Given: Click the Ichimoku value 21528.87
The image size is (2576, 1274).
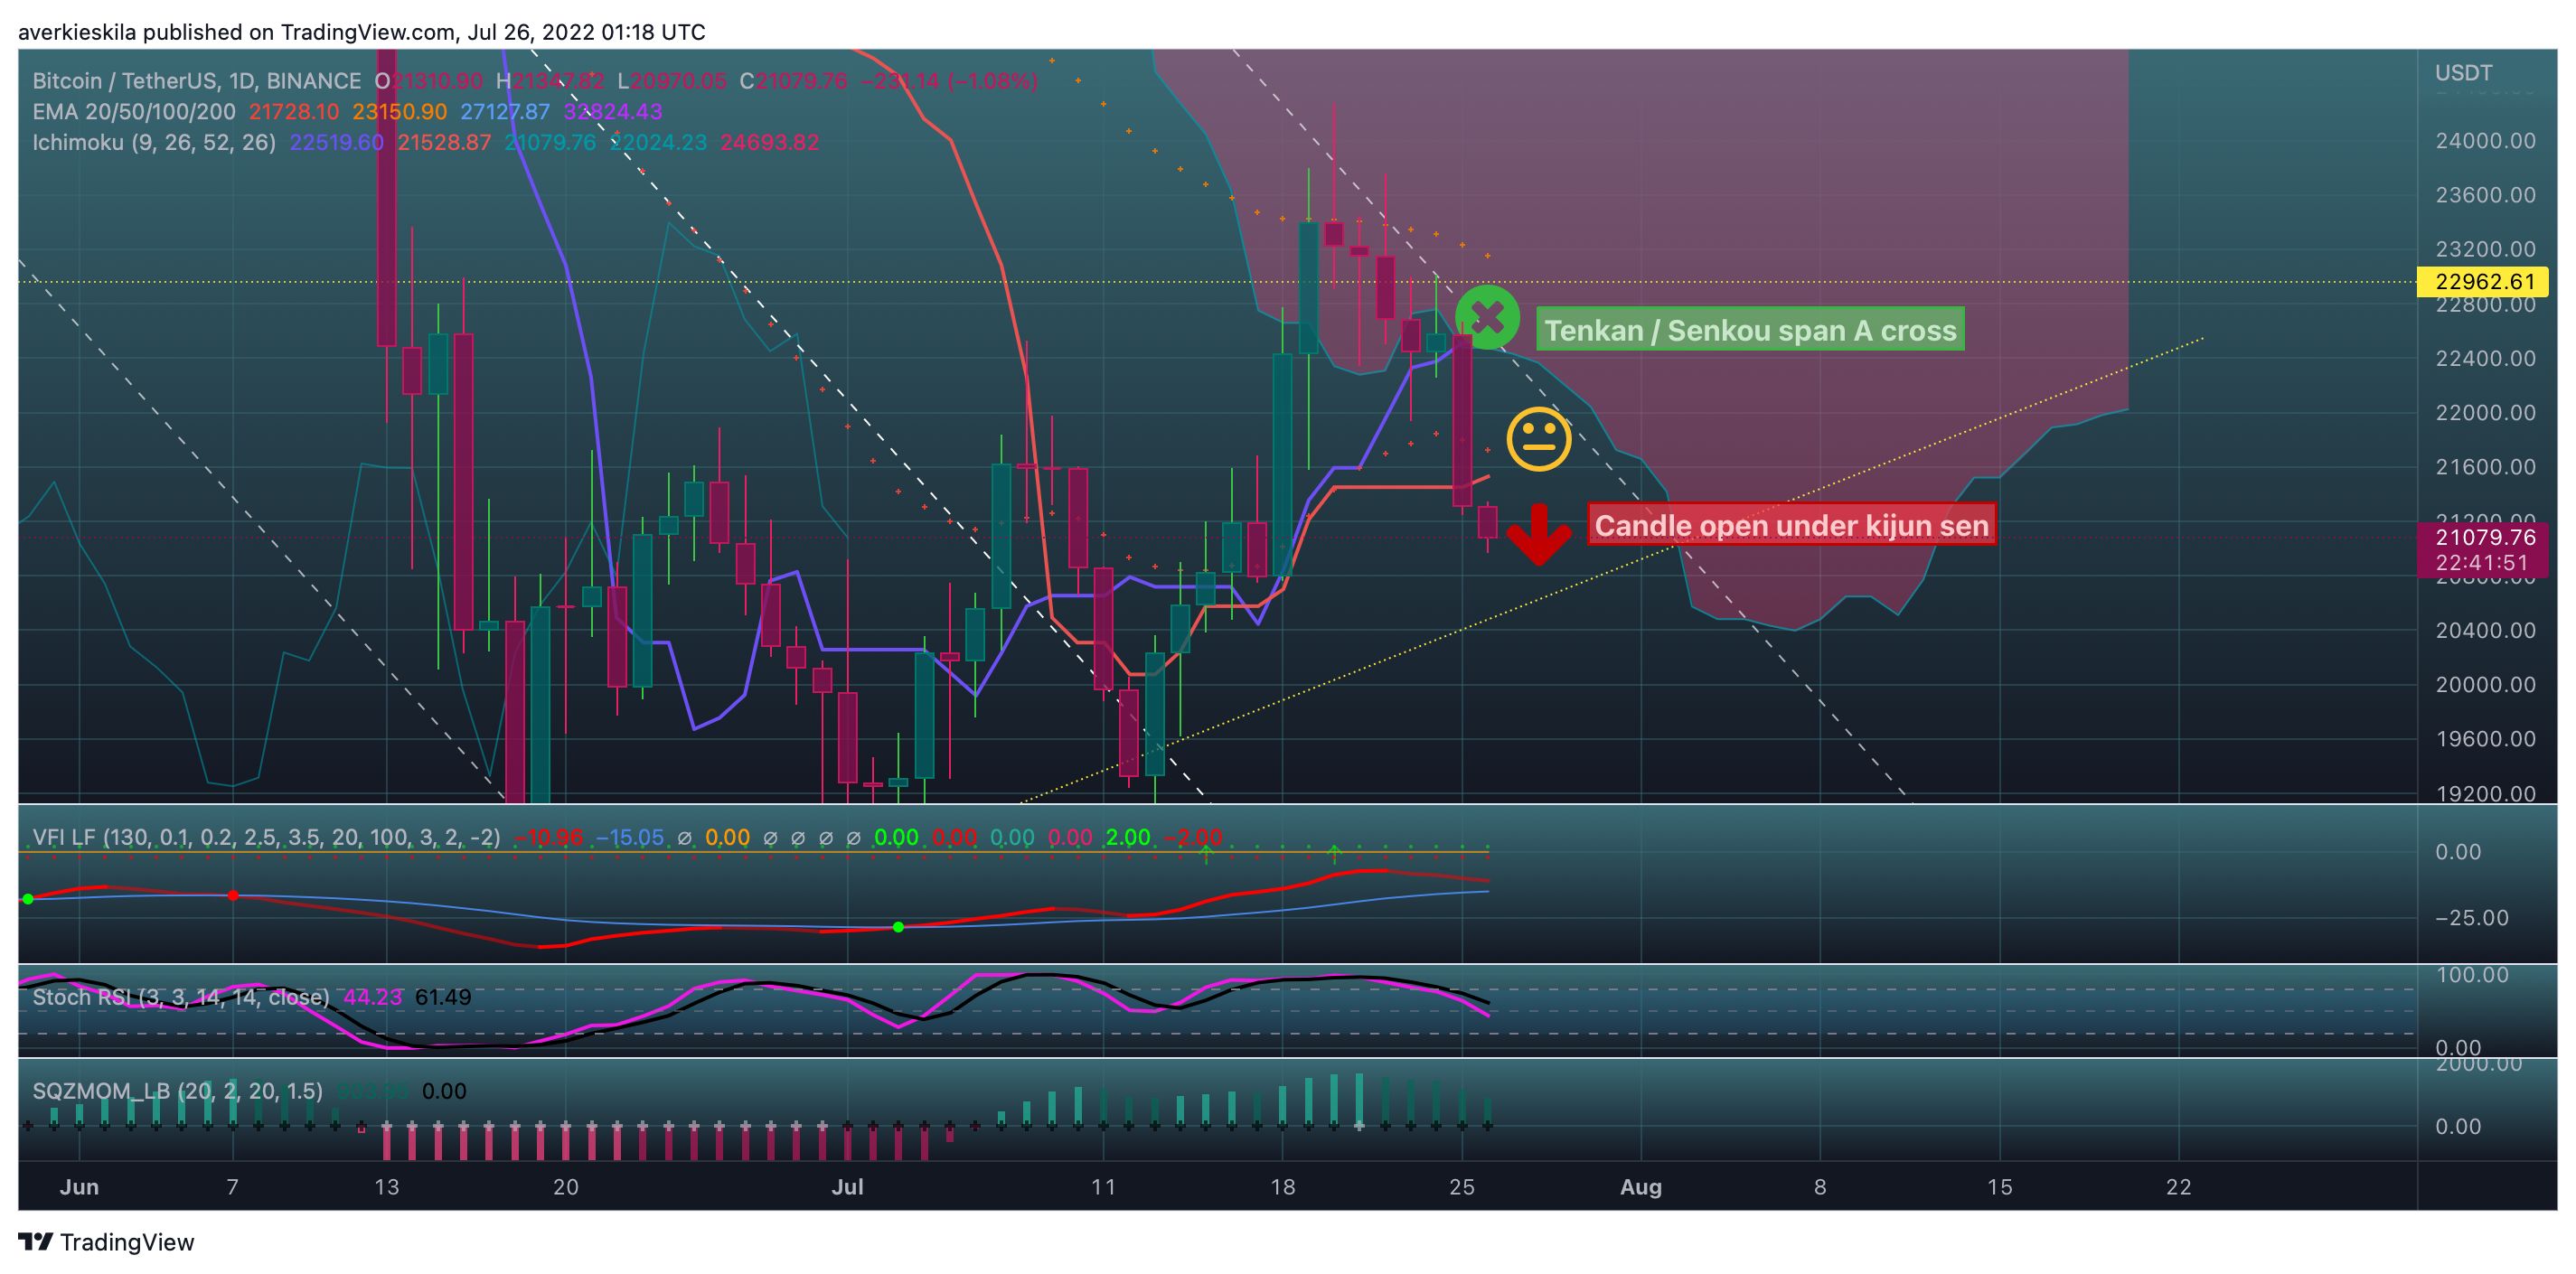Looking at the screenshot, I should [x=445, y=143].
